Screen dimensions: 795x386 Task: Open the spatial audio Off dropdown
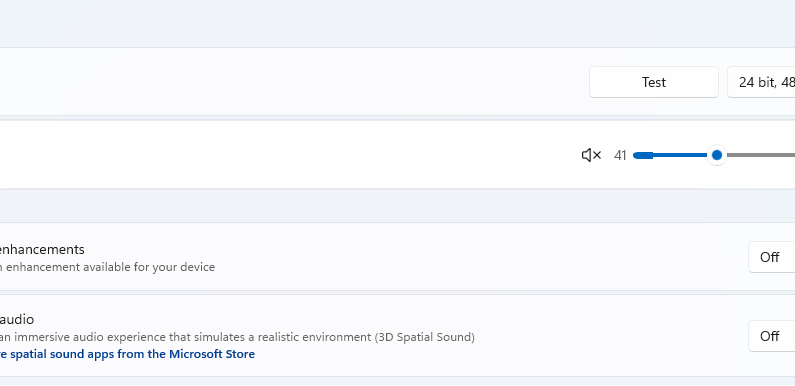pos(772,336)
